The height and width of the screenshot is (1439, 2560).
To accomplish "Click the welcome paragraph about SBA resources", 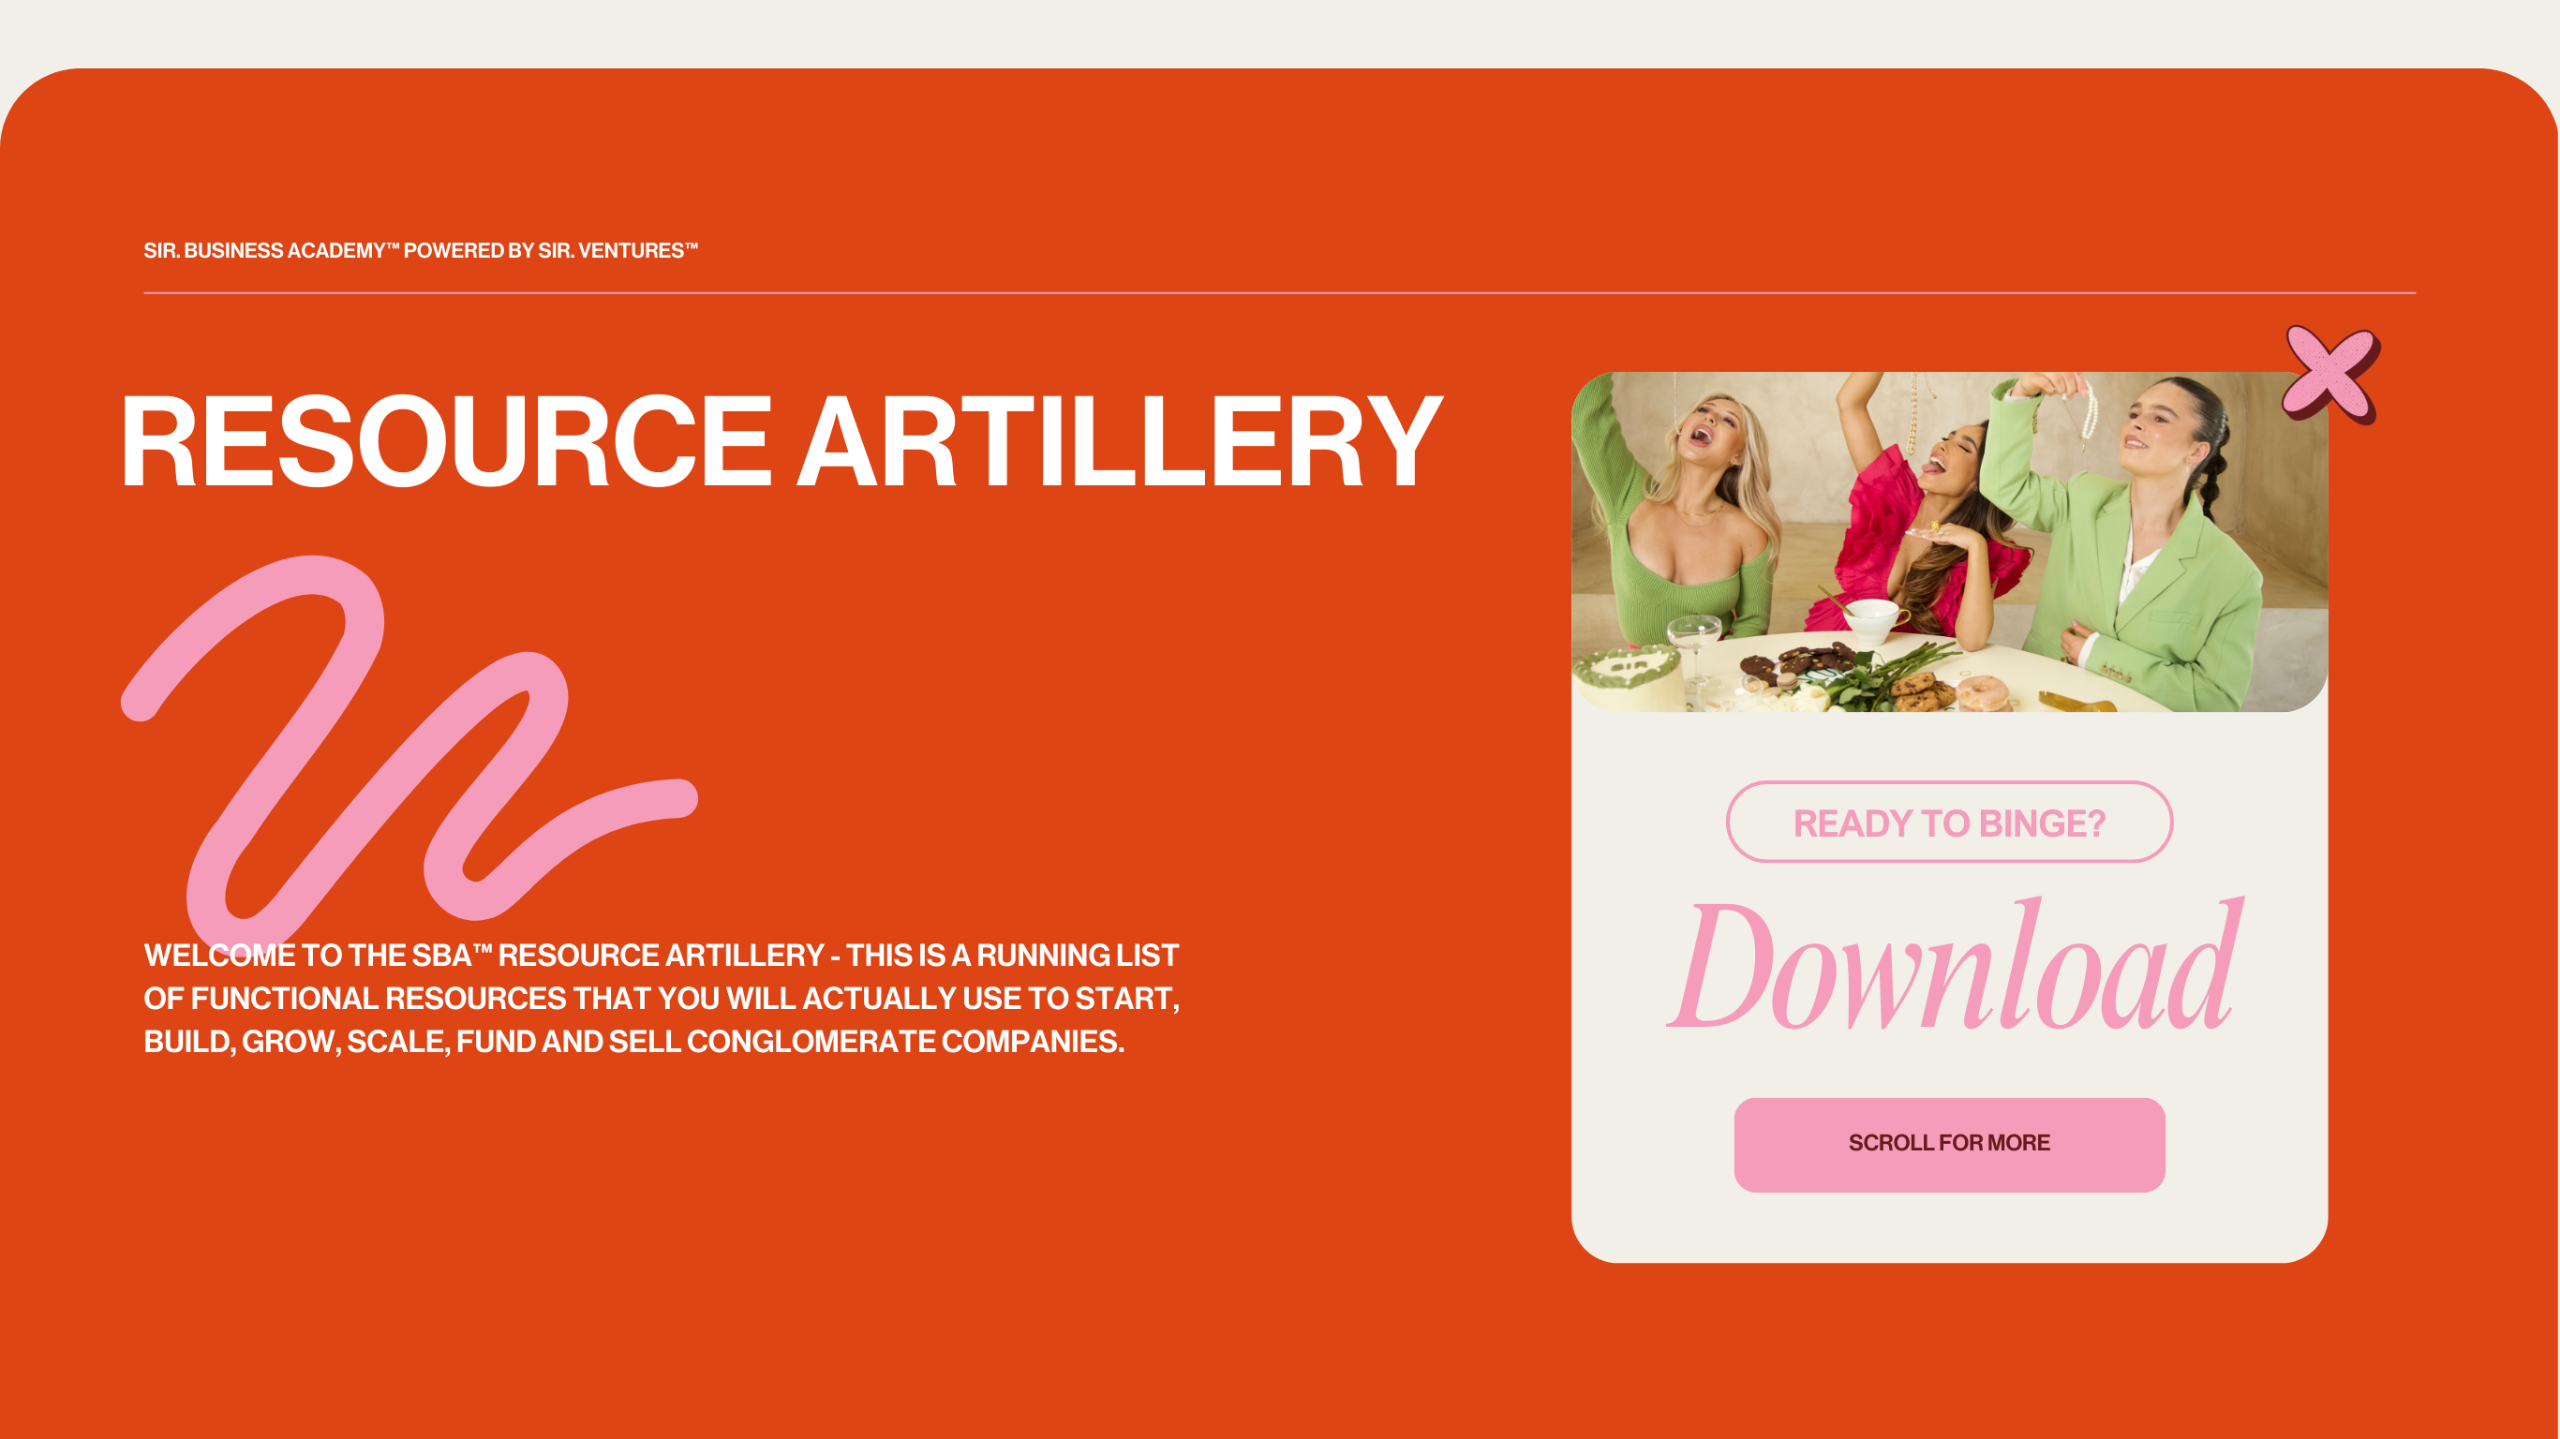I will [660, 998].
